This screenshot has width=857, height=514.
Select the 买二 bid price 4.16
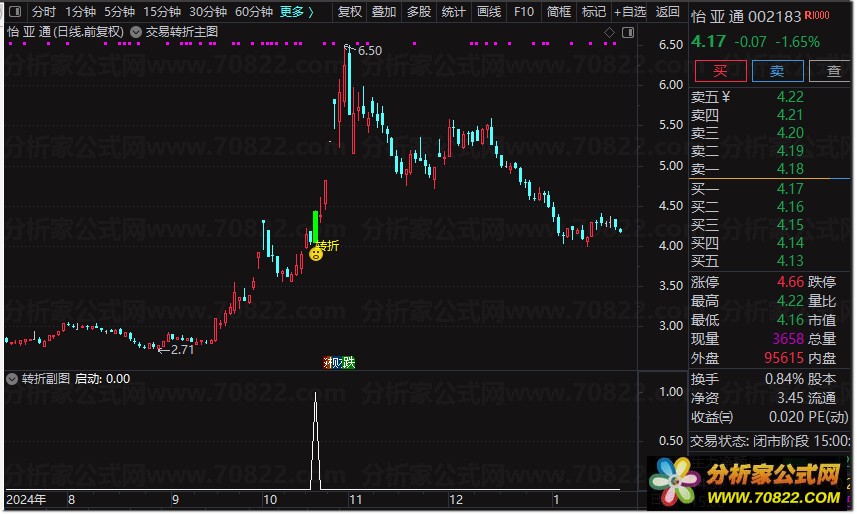point(790,207)
